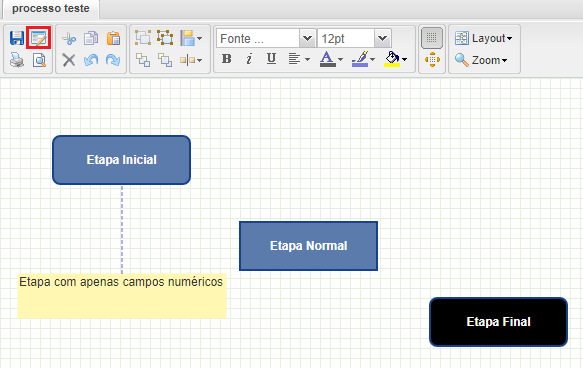583x368 pixels.
Task: Expand the text alignment dropdown arrow
Action: [307, 59]
